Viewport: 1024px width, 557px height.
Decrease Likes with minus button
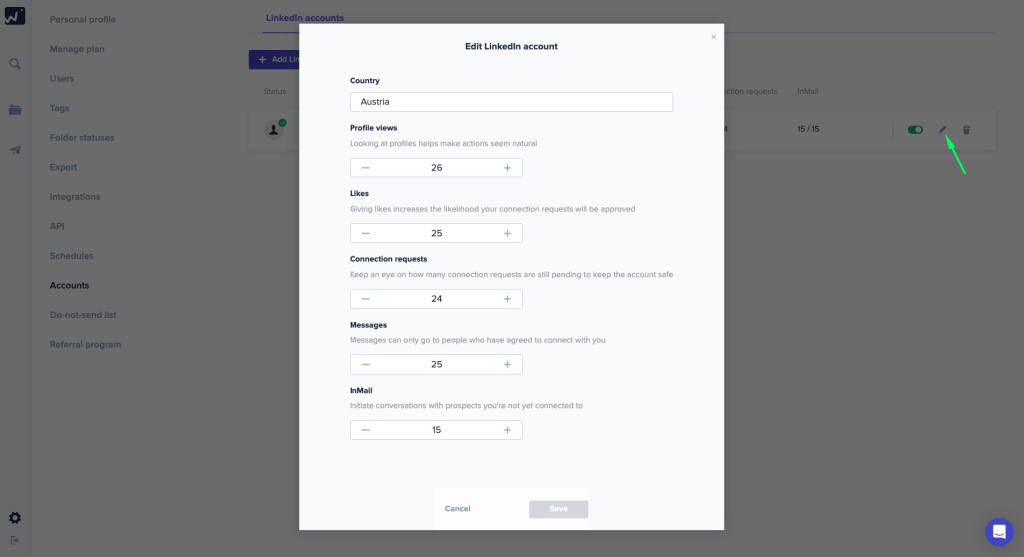point(366,233)
